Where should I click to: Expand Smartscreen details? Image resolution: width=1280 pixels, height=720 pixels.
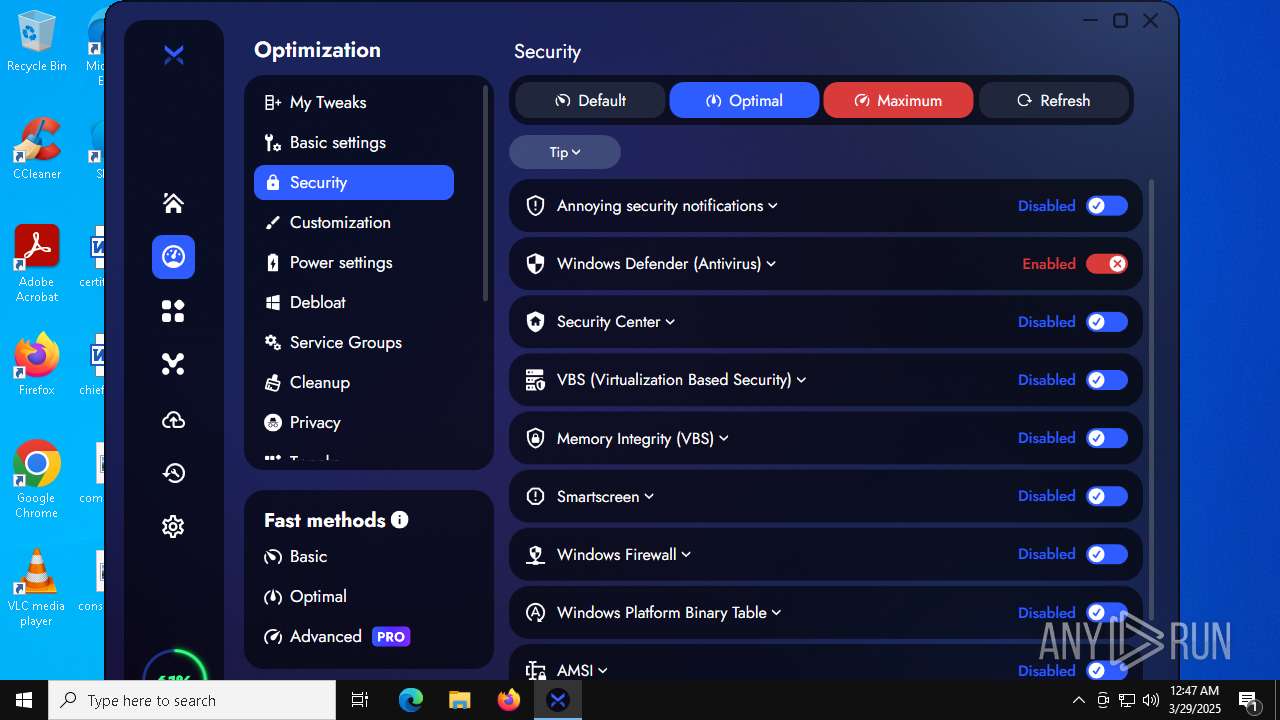(x=649, y=496)
